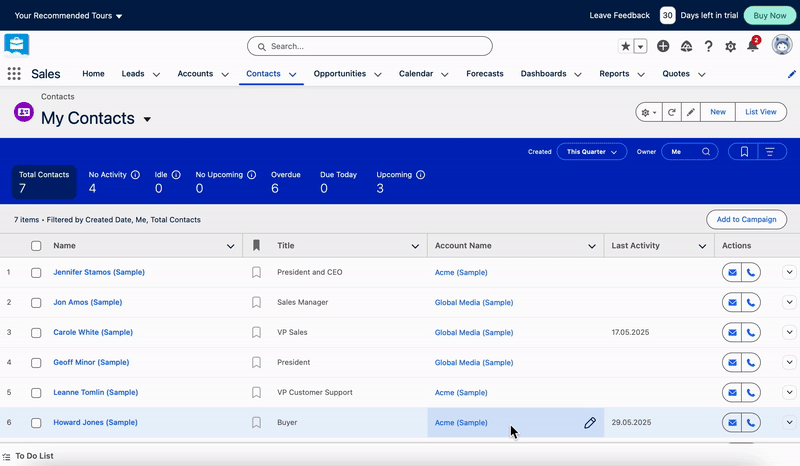Open the Trailhead guidance icon
The image size is (800, 466).
point(686,46)
